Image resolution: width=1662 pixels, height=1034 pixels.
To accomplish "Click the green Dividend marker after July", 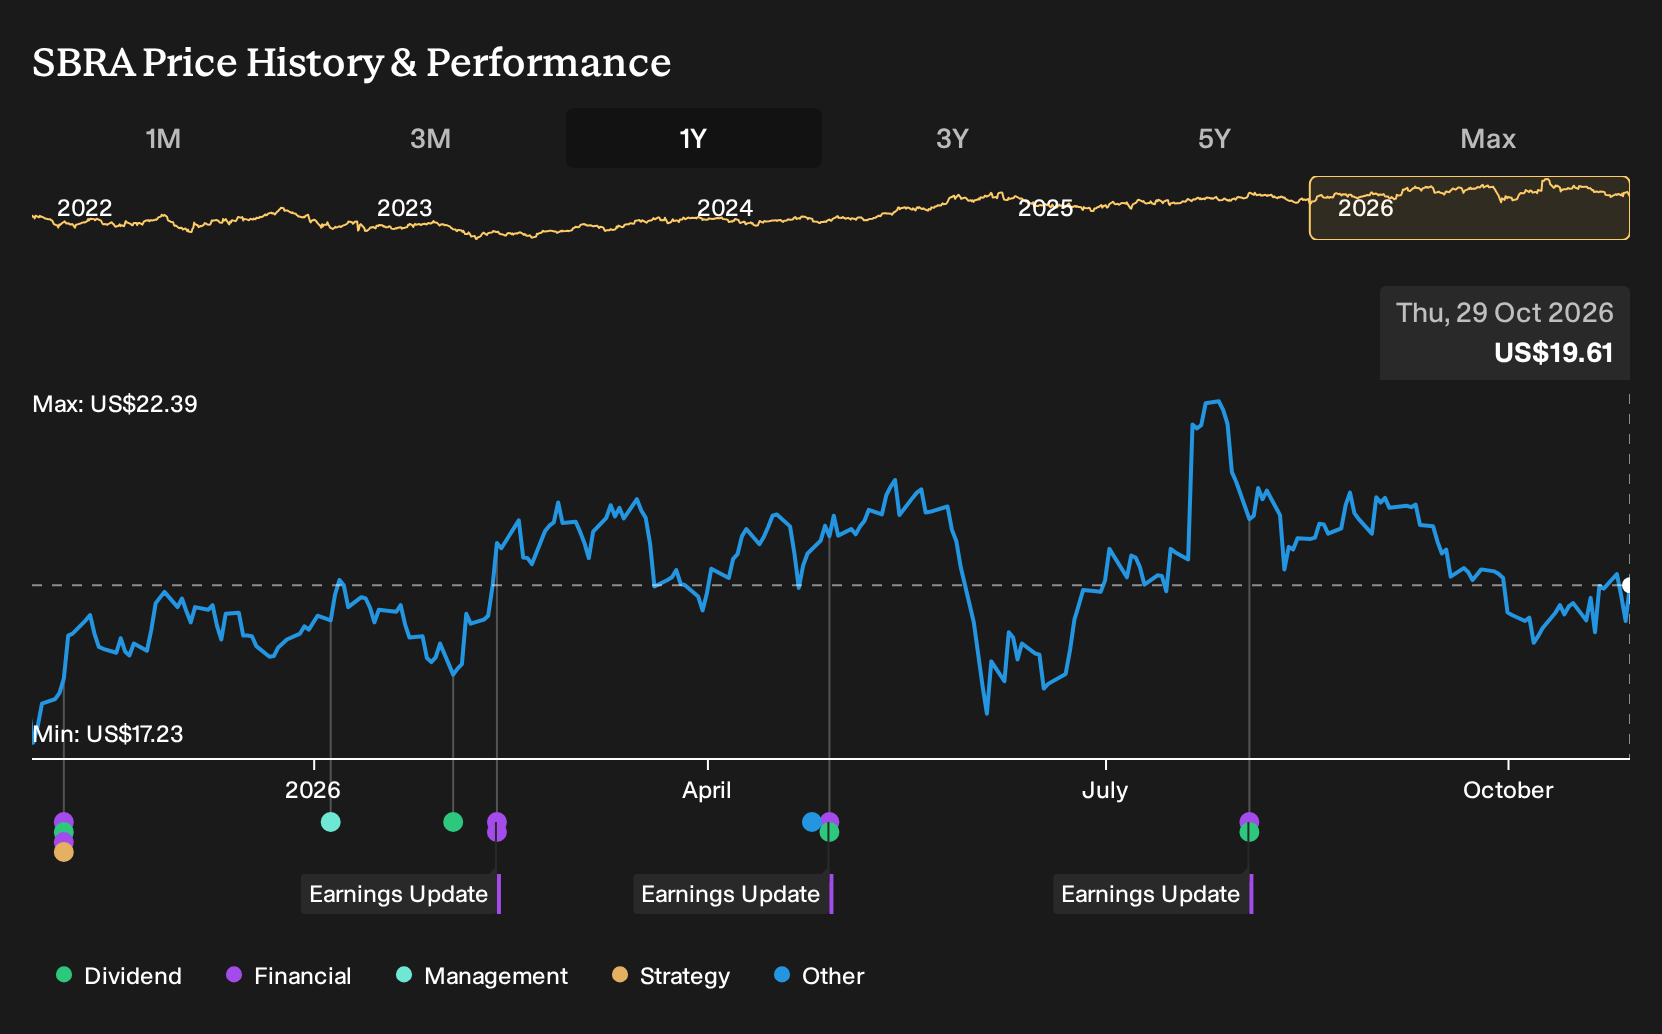I will [x=1249, y=832].
